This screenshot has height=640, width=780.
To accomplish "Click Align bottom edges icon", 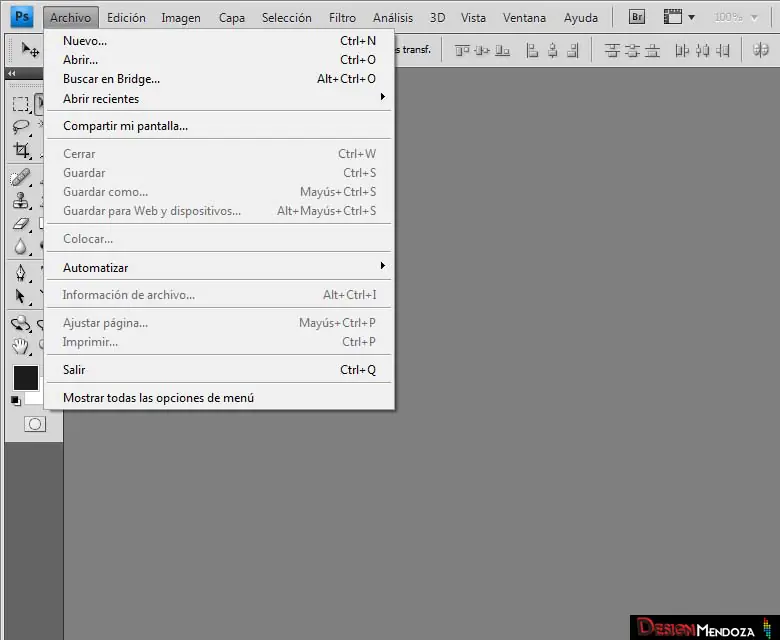I will [x=502, y=50].
